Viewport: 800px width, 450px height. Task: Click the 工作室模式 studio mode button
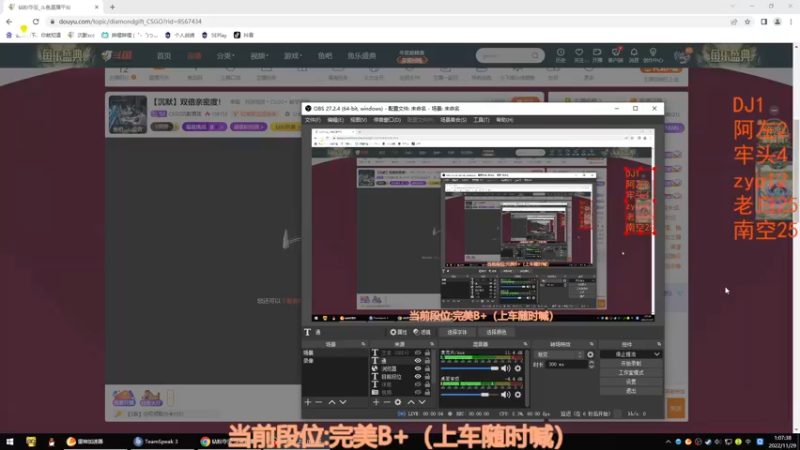pyautogui.click(x=631, y=372)
